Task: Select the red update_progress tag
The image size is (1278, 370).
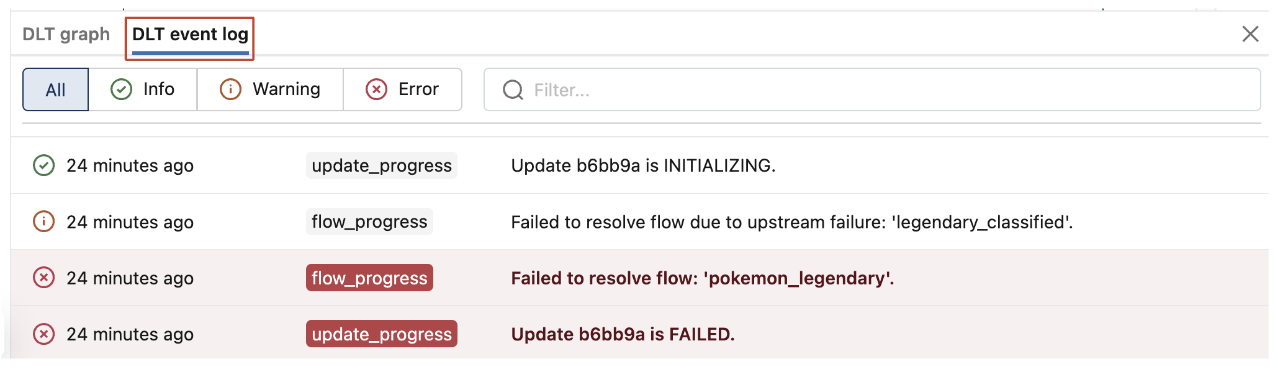Action: click(x=382, y=333)
